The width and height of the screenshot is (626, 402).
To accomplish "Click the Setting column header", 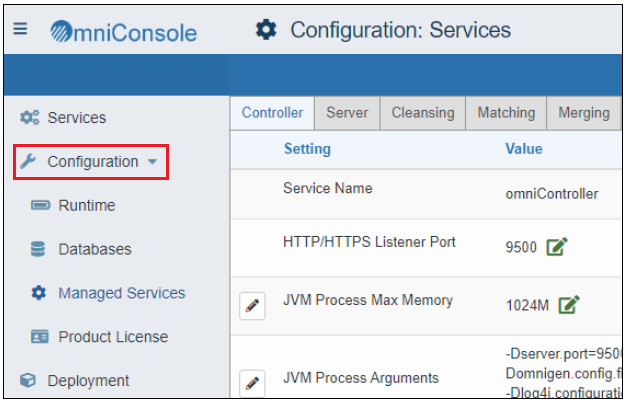I will pos(307,149).
